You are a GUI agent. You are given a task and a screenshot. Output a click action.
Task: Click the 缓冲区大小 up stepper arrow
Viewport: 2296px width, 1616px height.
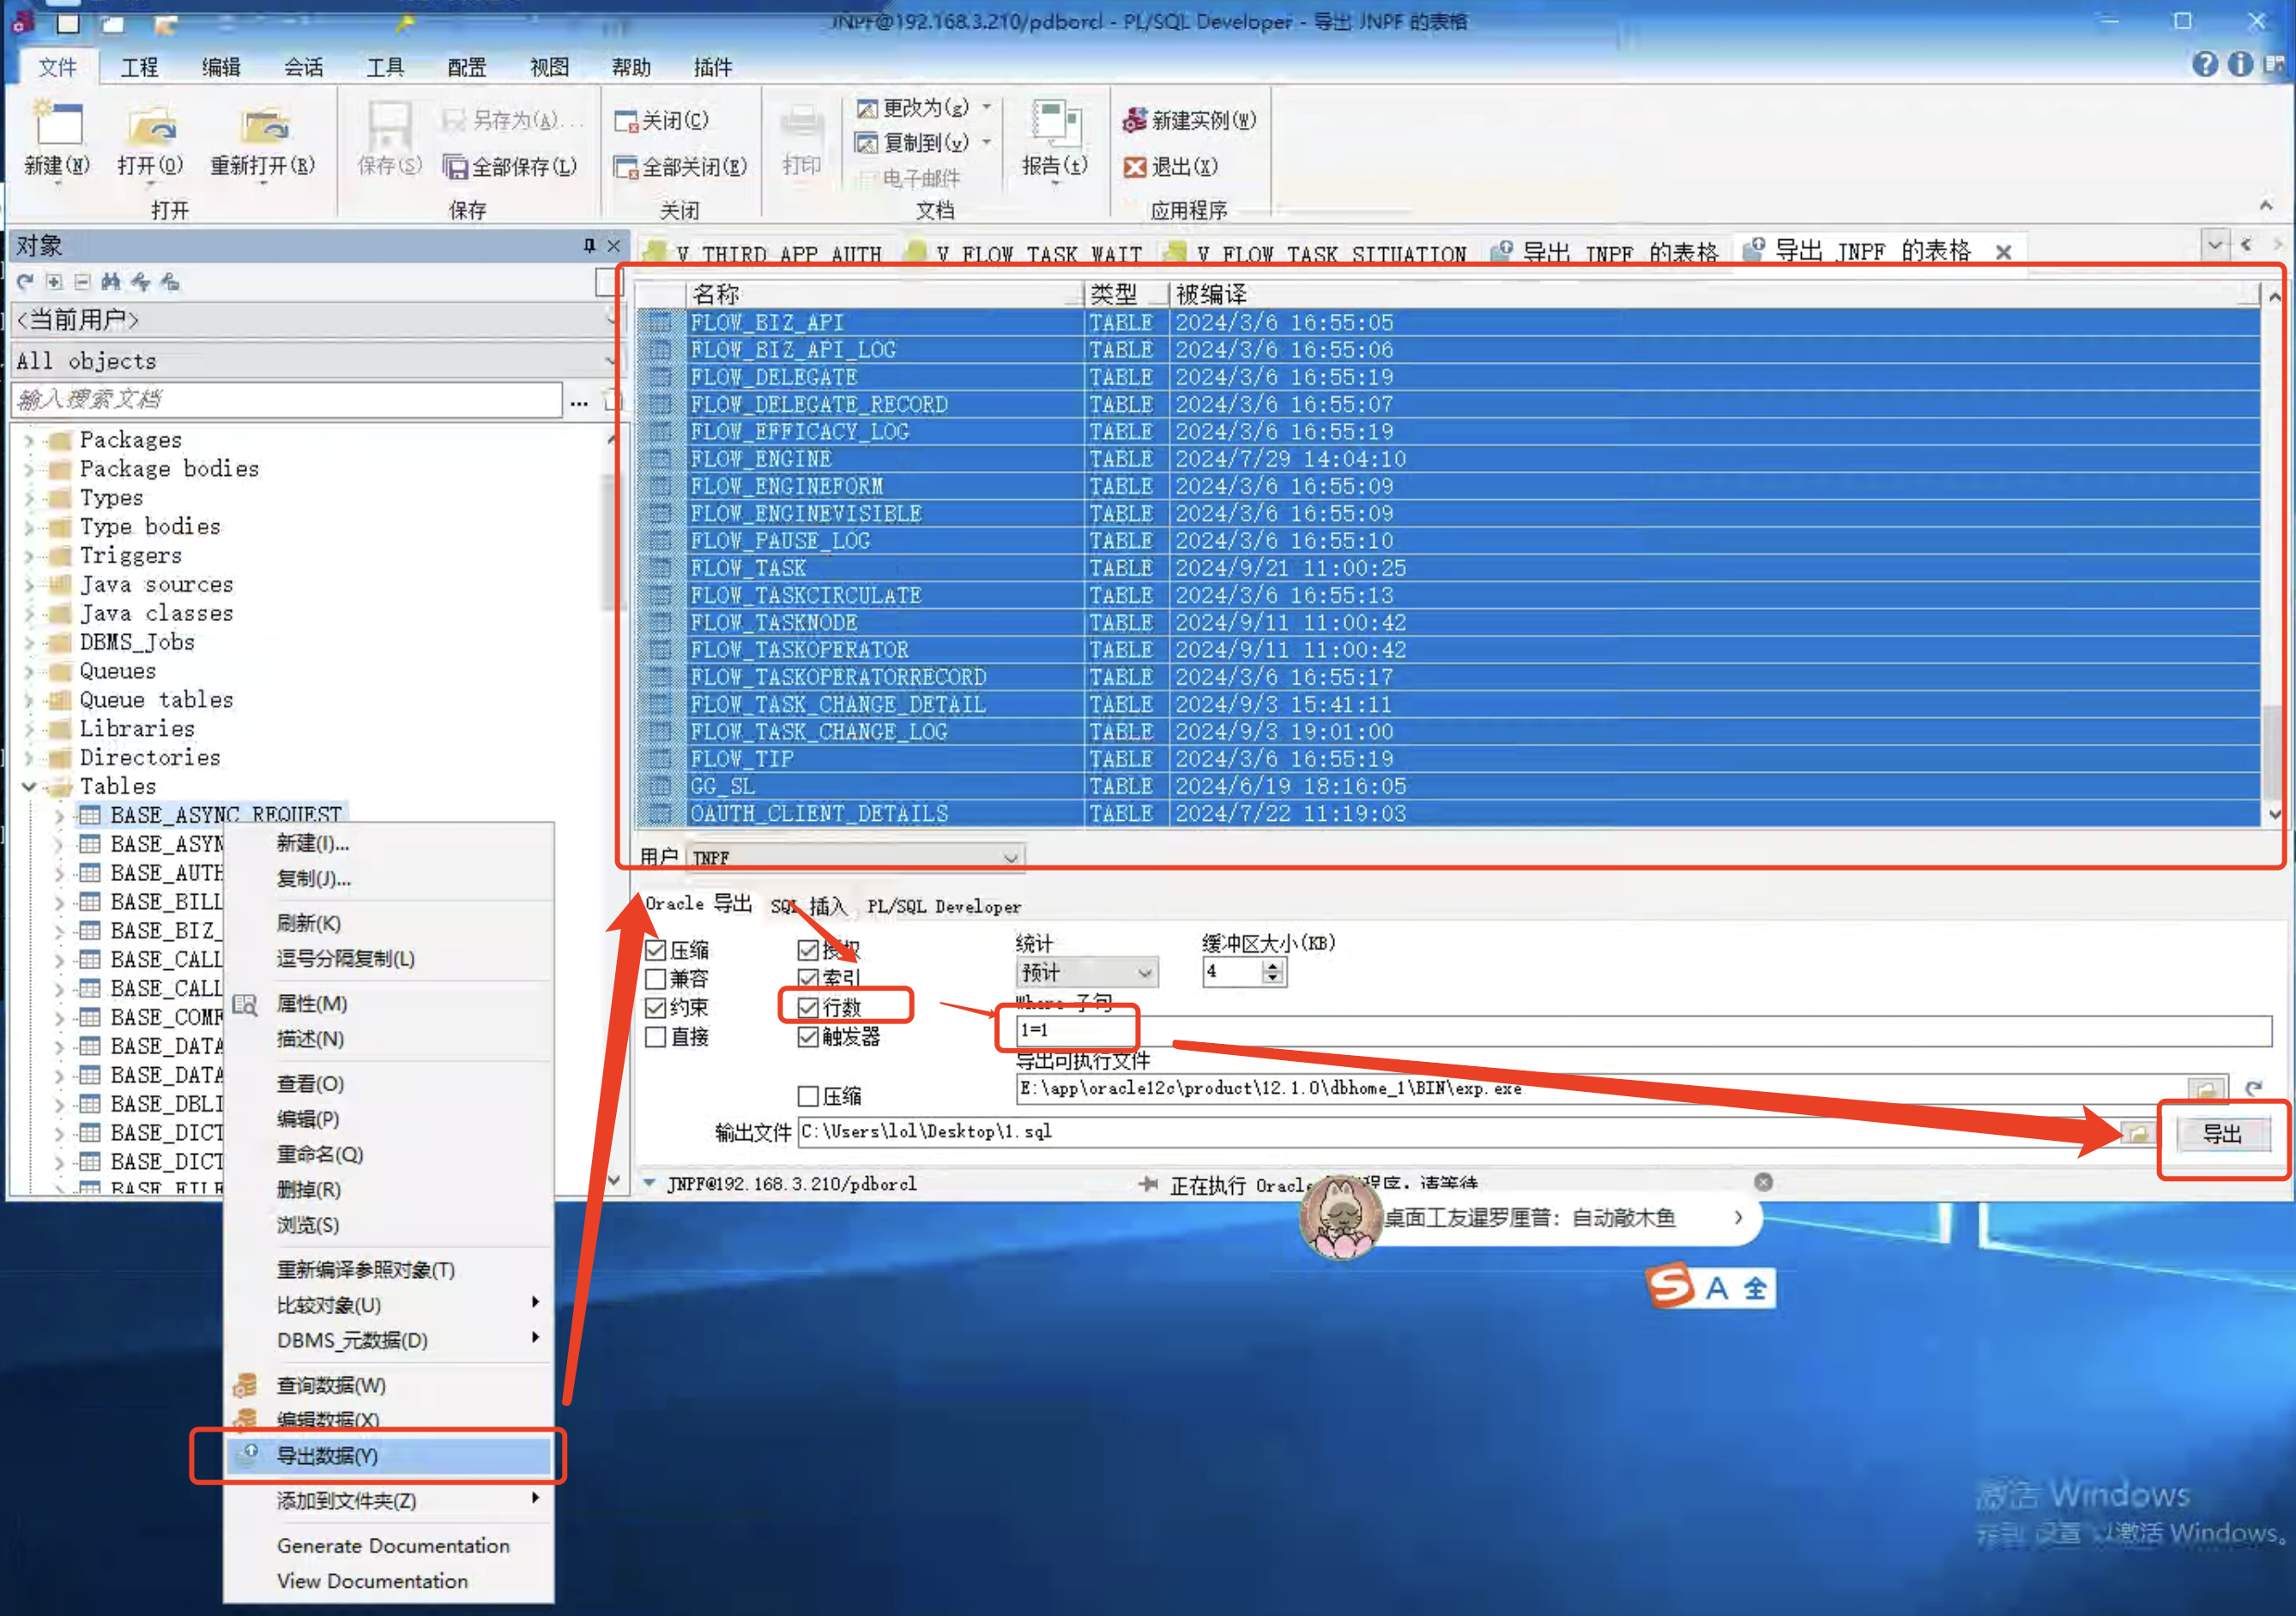tap(1272, 965)
